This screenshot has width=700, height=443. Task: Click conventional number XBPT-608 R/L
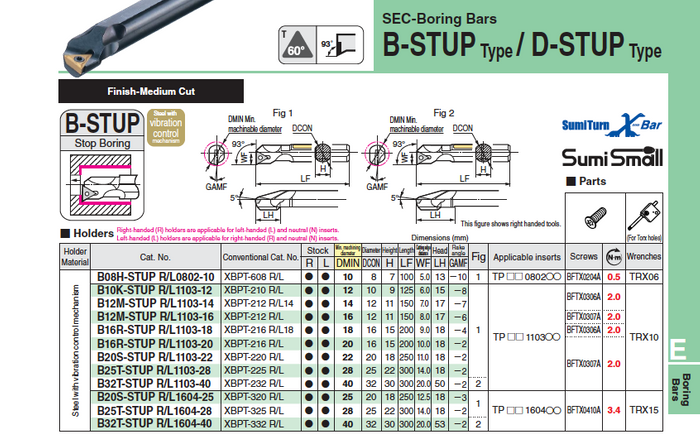(x=253, y=276)
